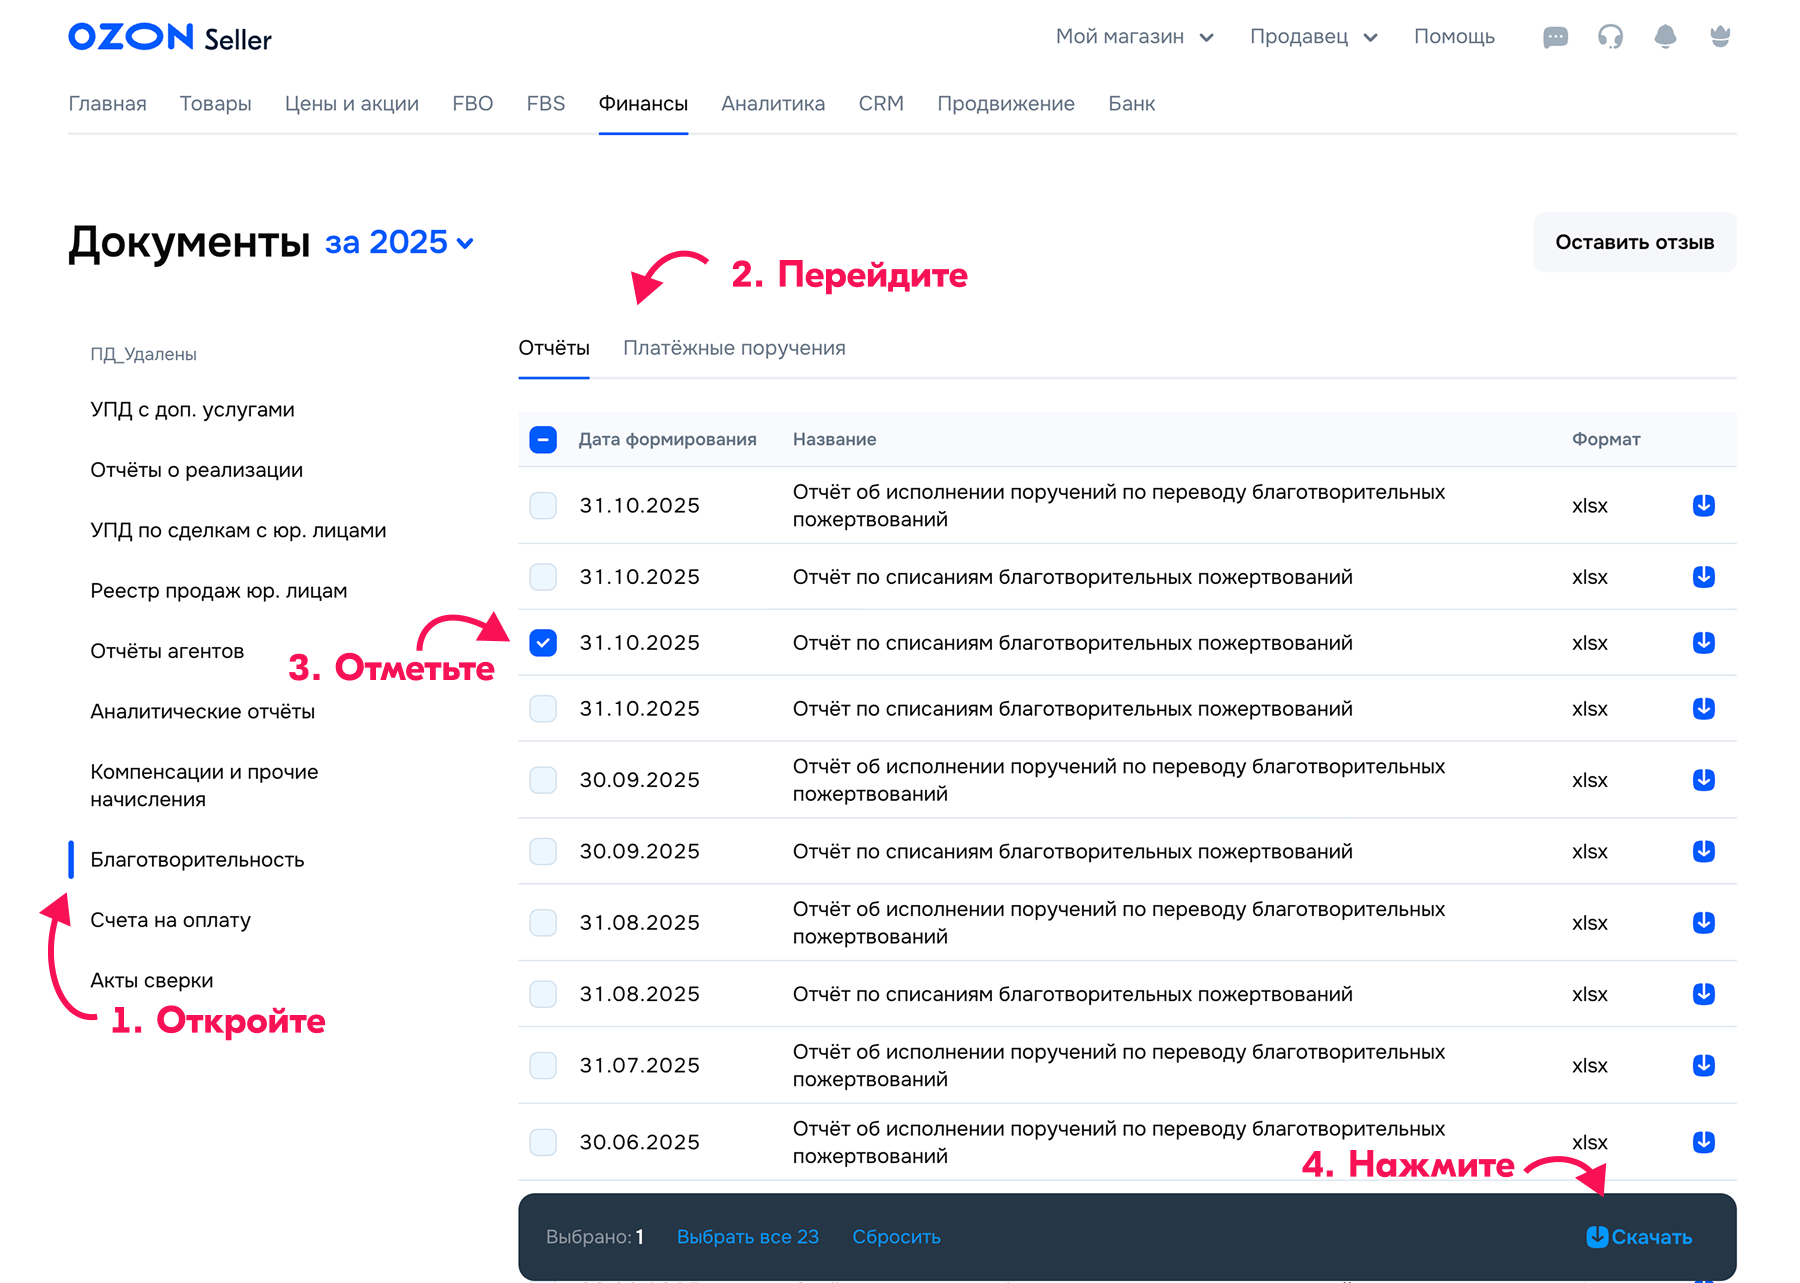Screen dimensions: 1800x1283
Task: Open the «Аналитика» navigation menu
Action: [773, 104]
